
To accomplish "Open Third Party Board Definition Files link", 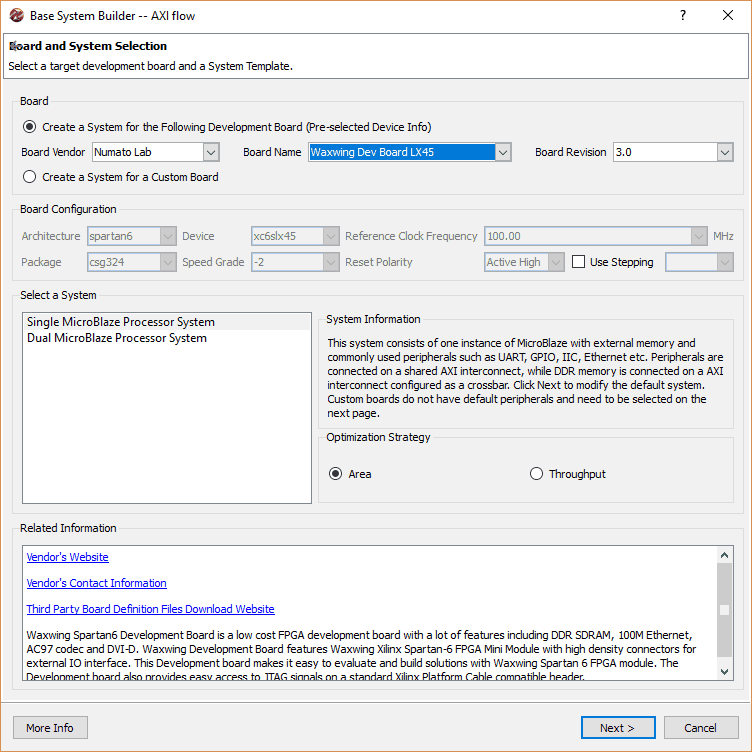I will coord(150,609).
